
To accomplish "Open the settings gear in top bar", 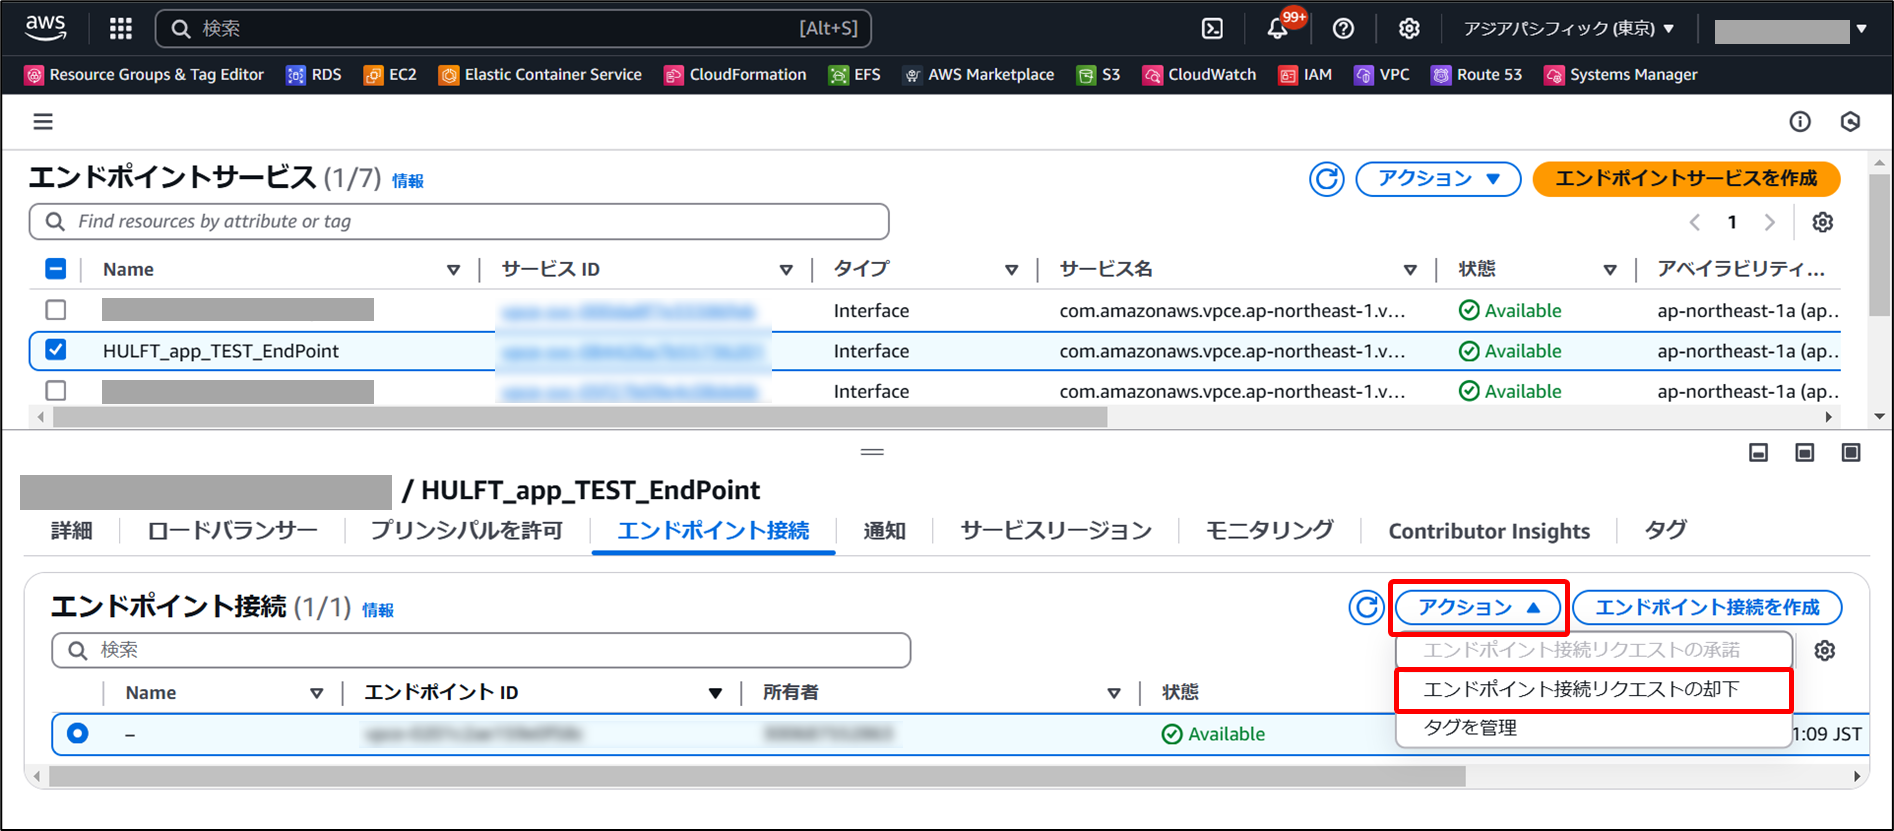I will (1409, 29).
